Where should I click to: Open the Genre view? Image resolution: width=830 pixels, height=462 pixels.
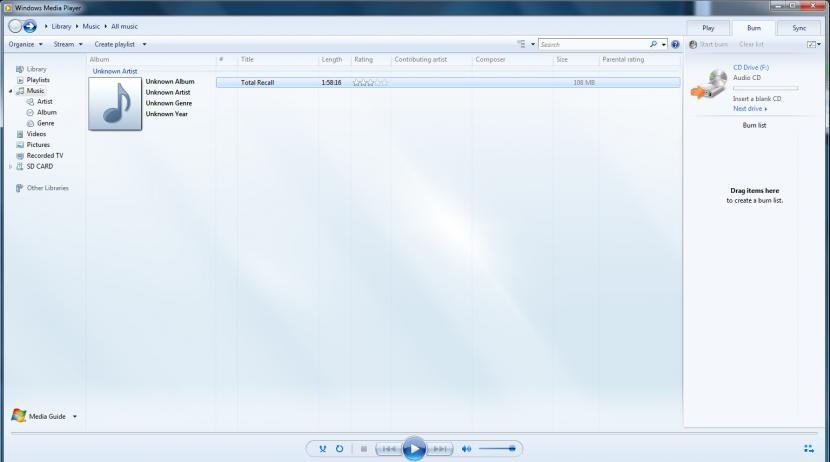point(46,123)
